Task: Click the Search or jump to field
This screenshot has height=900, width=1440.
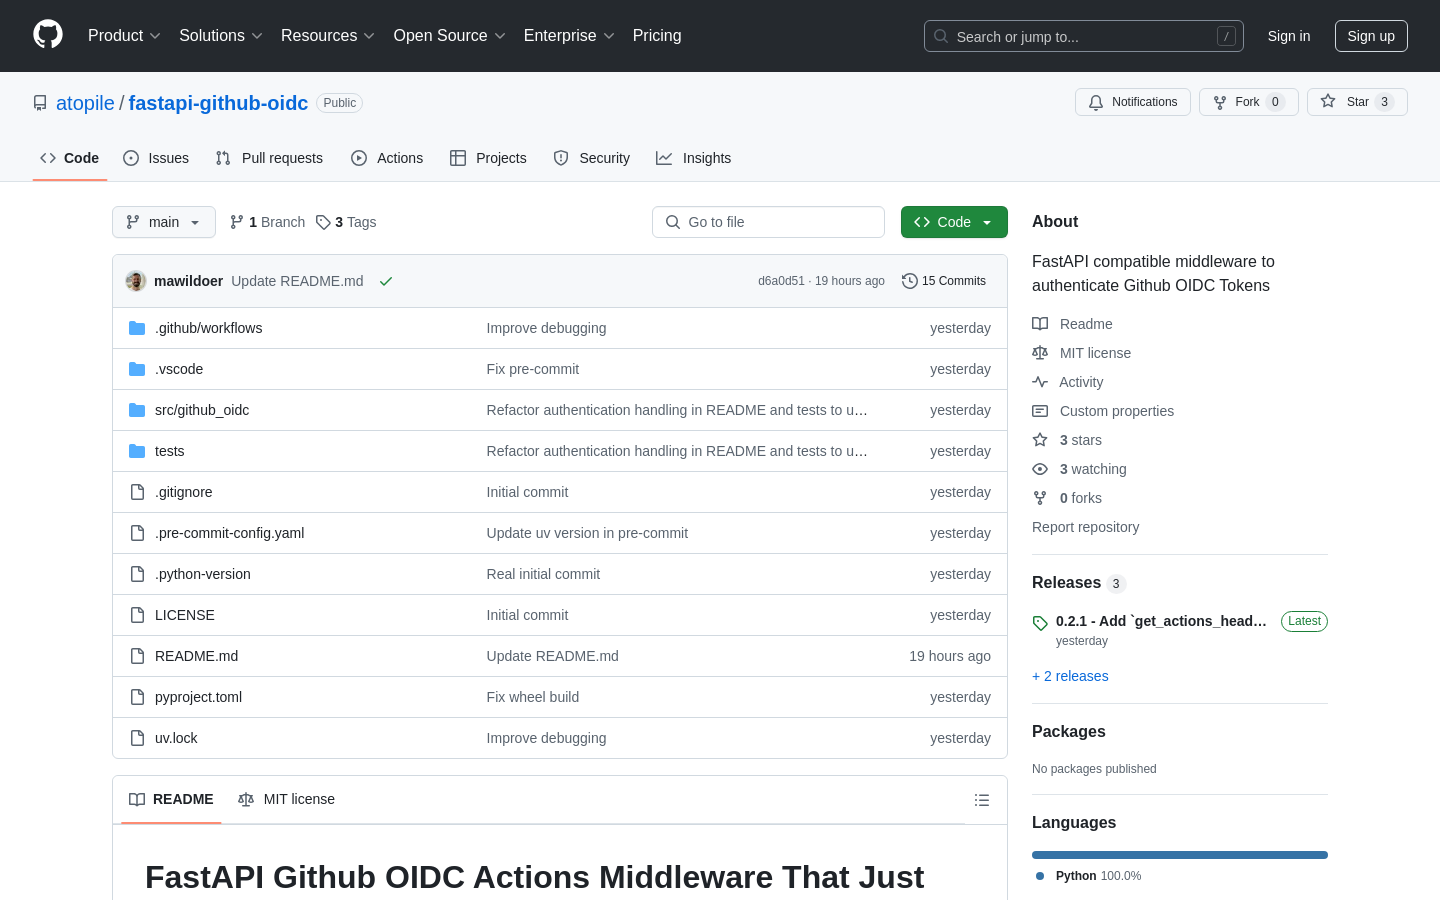Action: 1084,36
